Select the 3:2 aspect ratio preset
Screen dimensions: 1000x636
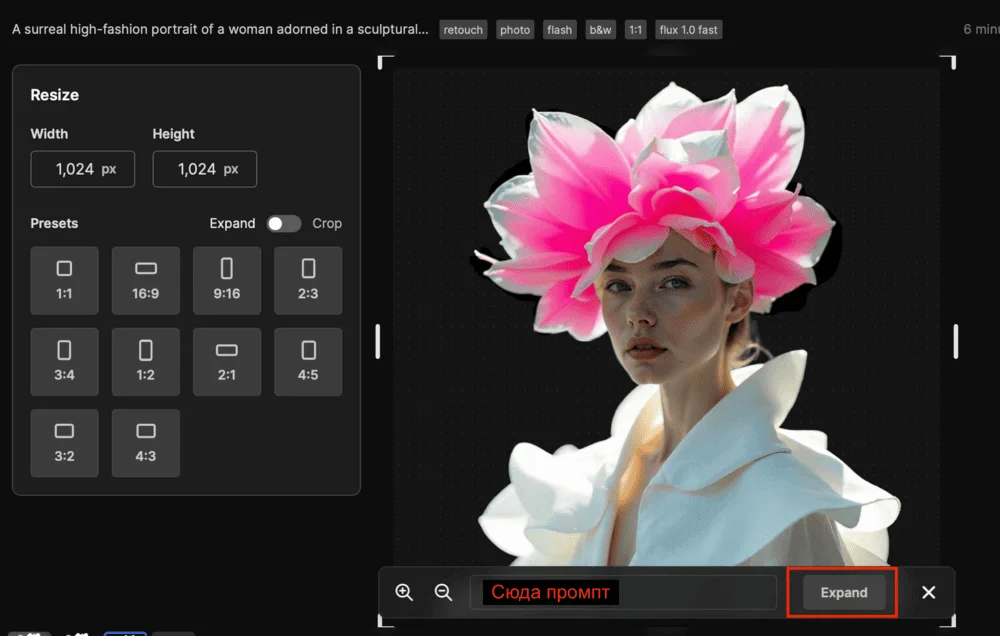(64, 442)
